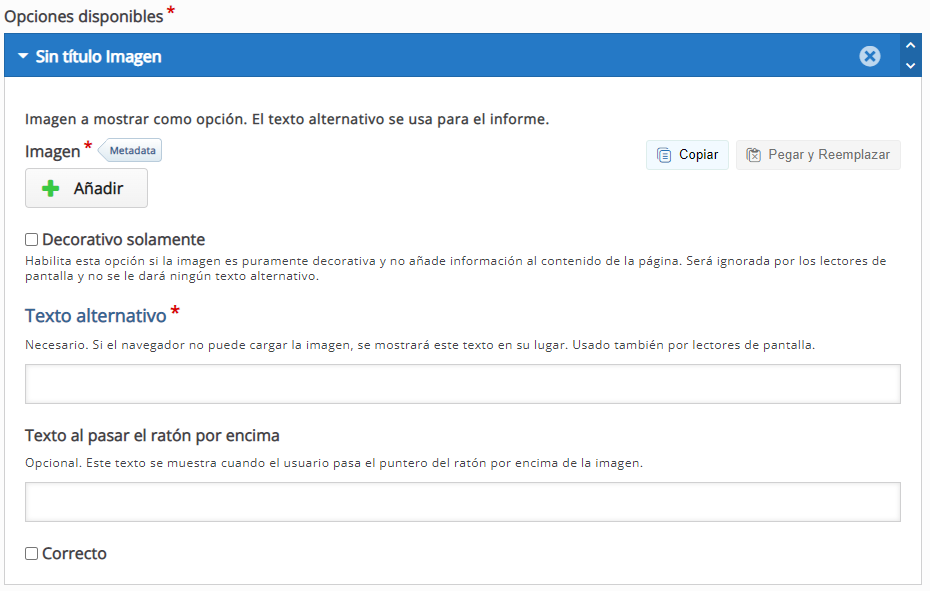The image size is (930, 591).
Task: Click the Copiar button text
Action: coord(698,155)
